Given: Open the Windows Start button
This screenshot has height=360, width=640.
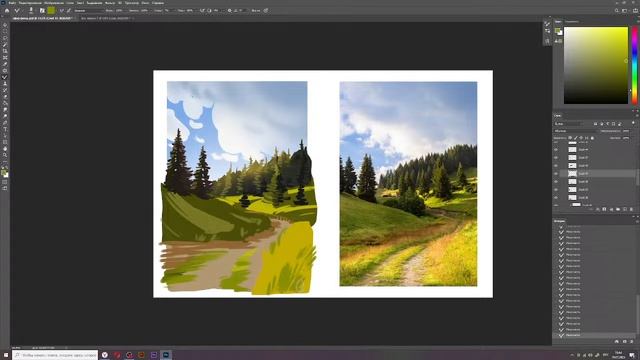Looking at the screenshot, I should point(6,355).
